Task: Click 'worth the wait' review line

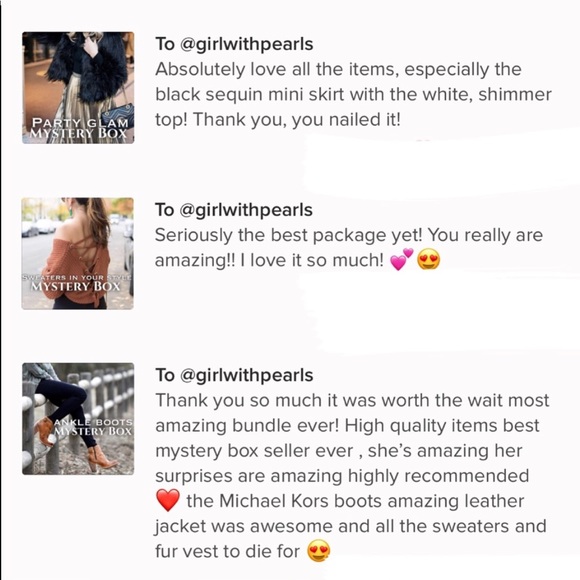Action: [352, 401]
